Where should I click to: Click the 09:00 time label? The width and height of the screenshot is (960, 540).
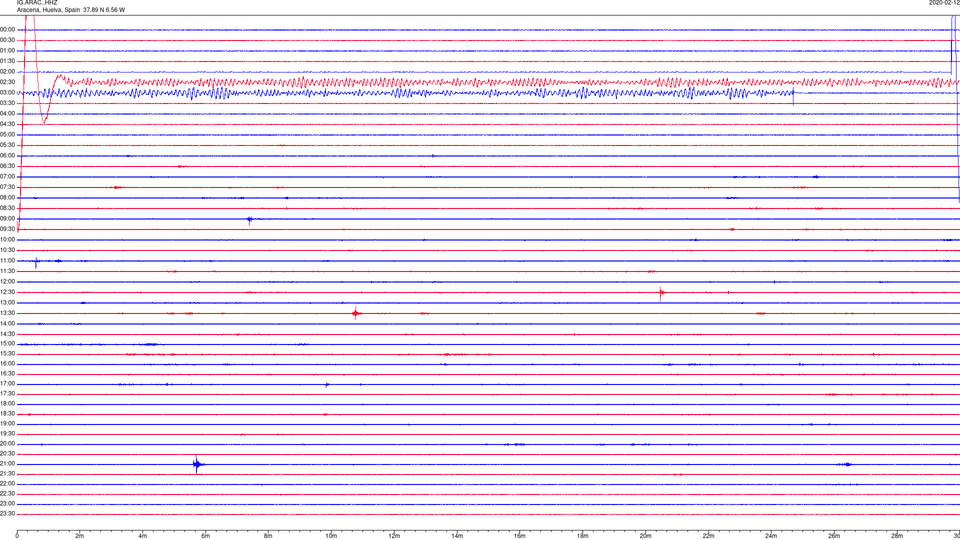7,219
